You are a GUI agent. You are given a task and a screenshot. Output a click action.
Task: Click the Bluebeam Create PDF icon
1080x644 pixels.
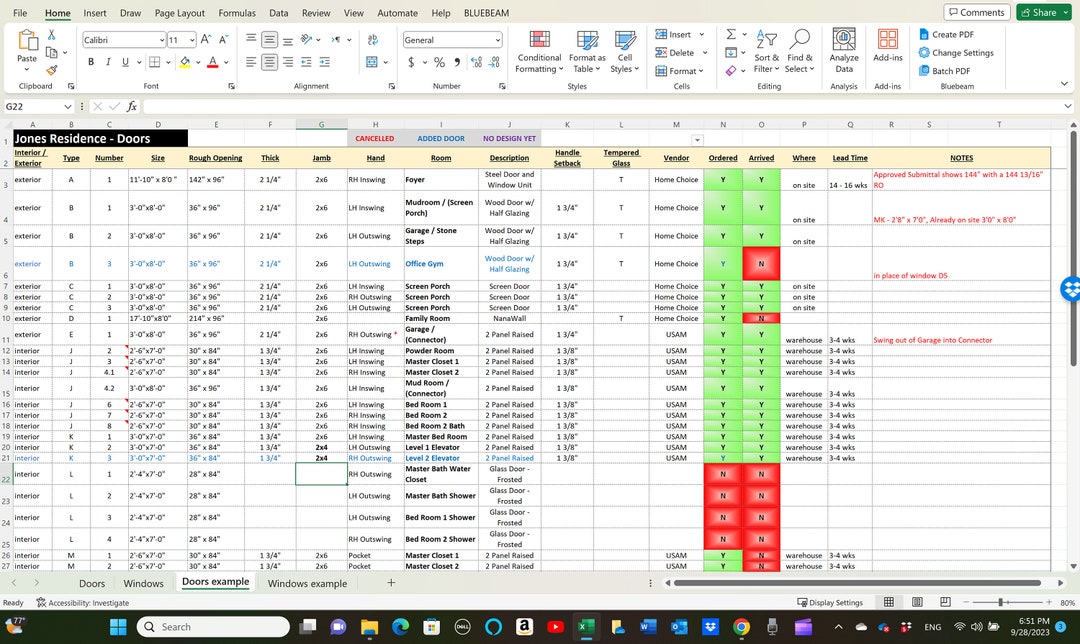[x=924, y=34]
